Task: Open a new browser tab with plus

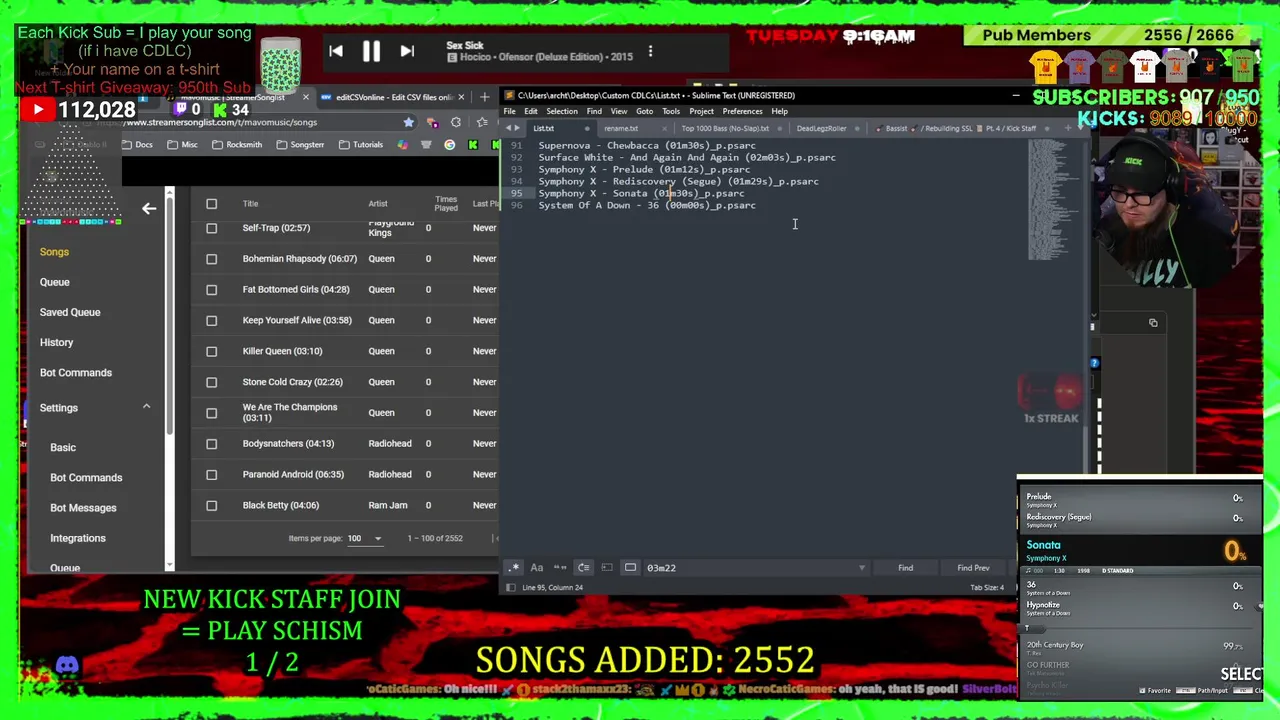Action: pyautogui.click(x=485, y=97)
